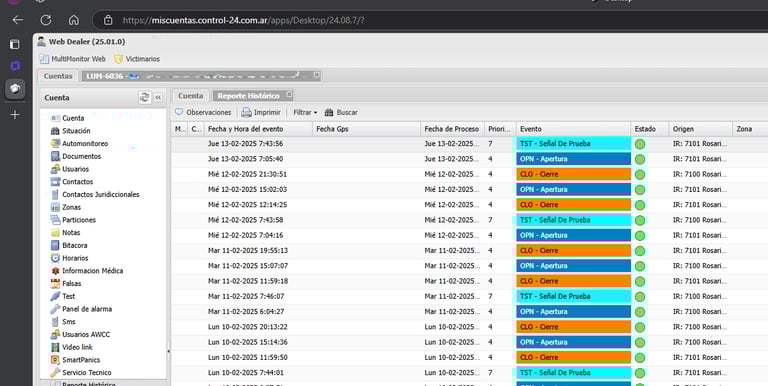The image size is (768, 386).
Task: Click green status dot for 19:55:13 row
Action: 640,251
